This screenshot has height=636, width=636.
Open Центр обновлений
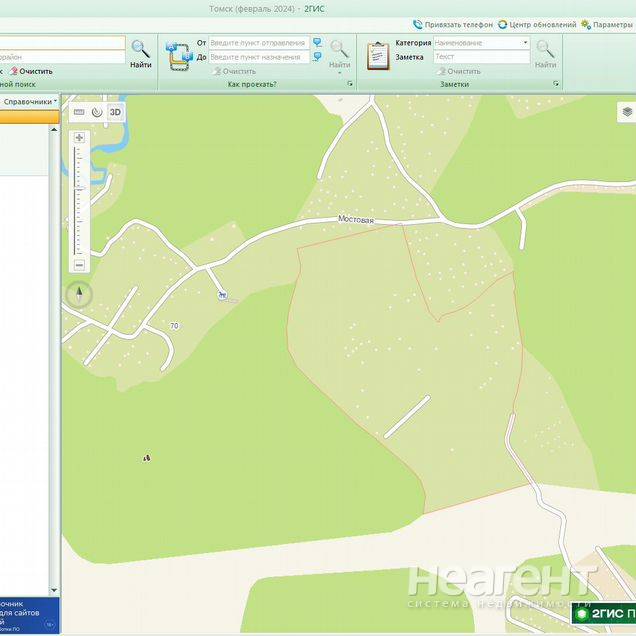(537, 25)
